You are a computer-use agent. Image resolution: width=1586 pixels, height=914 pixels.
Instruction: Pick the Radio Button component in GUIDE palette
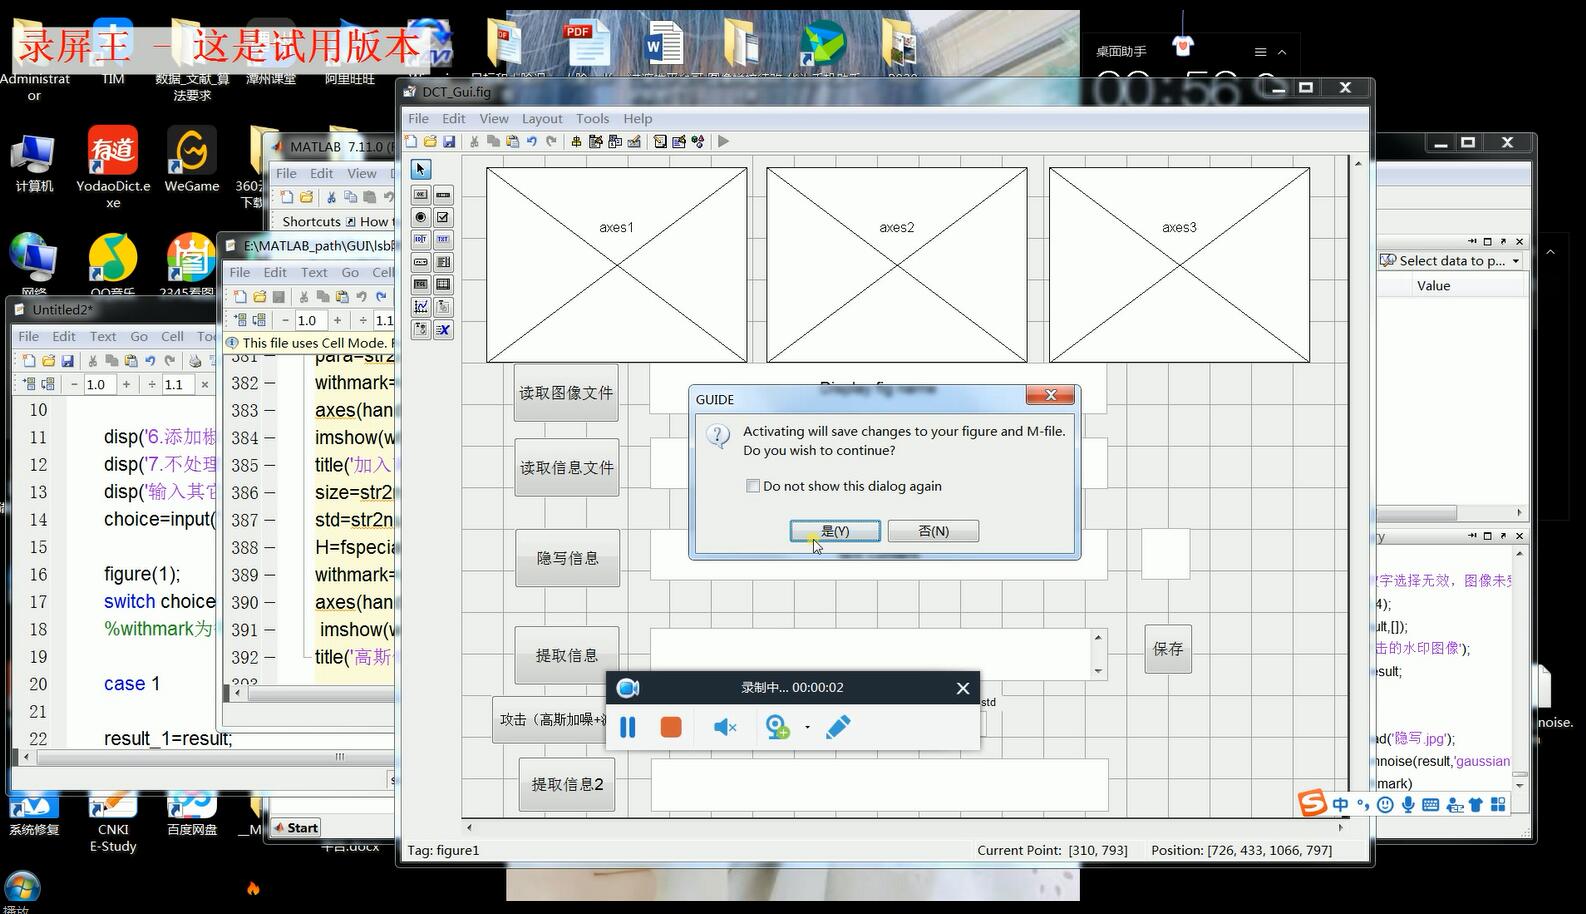coord(421,217)
